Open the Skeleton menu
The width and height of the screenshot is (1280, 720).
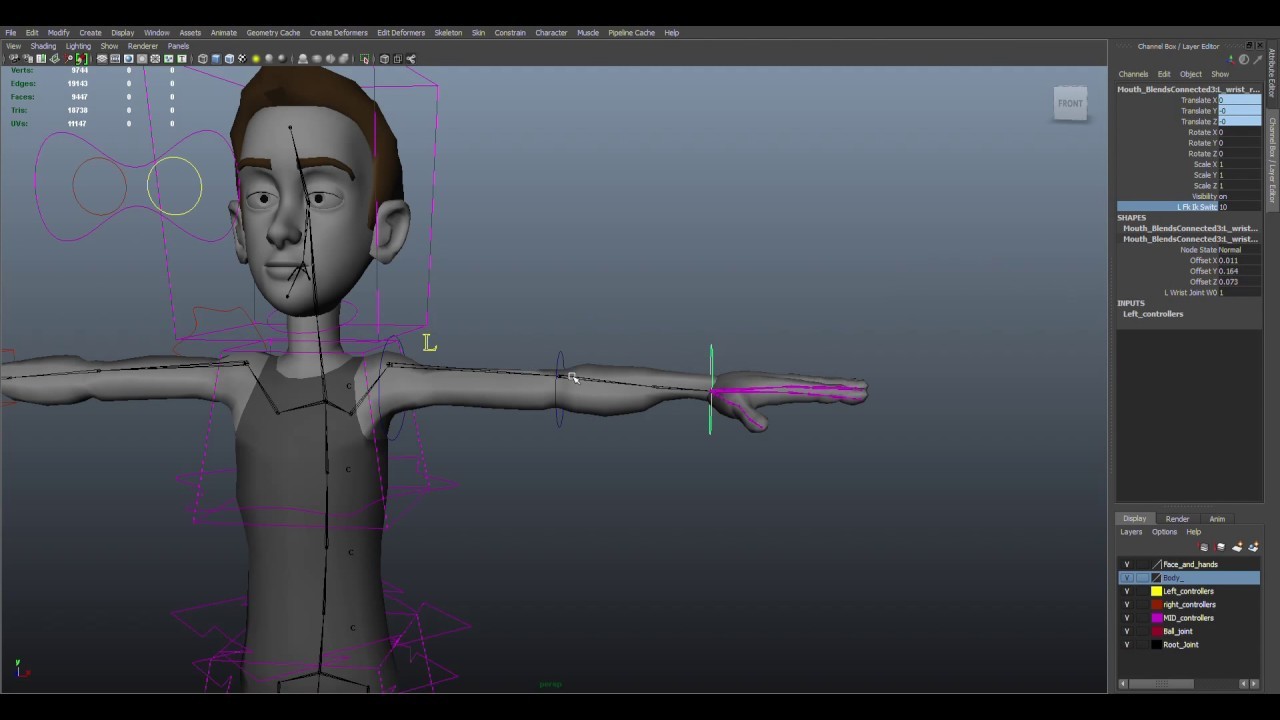click(x=447, y=32)
